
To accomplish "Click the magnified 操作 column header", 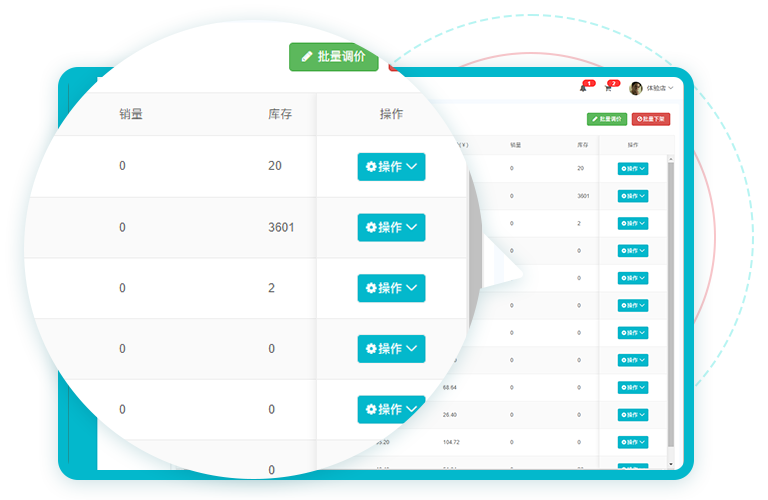I will 391,114.
